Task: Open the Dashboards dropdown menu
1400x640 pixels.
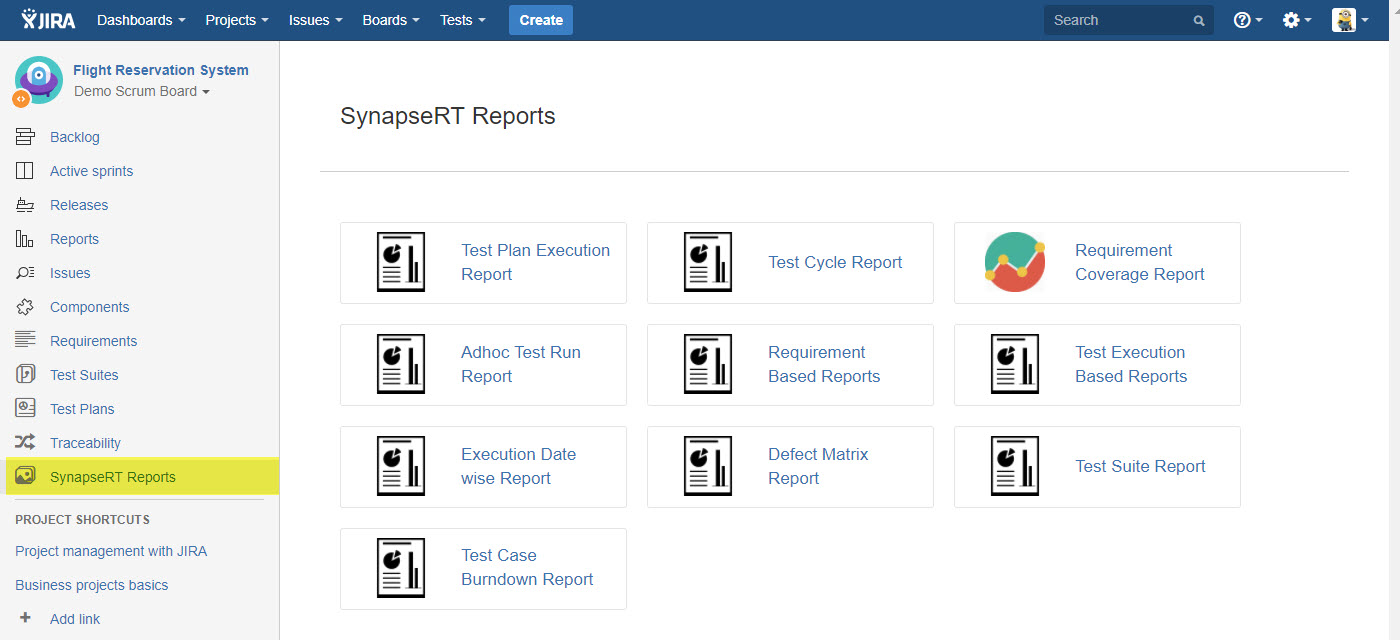Action: [x=141, y=20]
